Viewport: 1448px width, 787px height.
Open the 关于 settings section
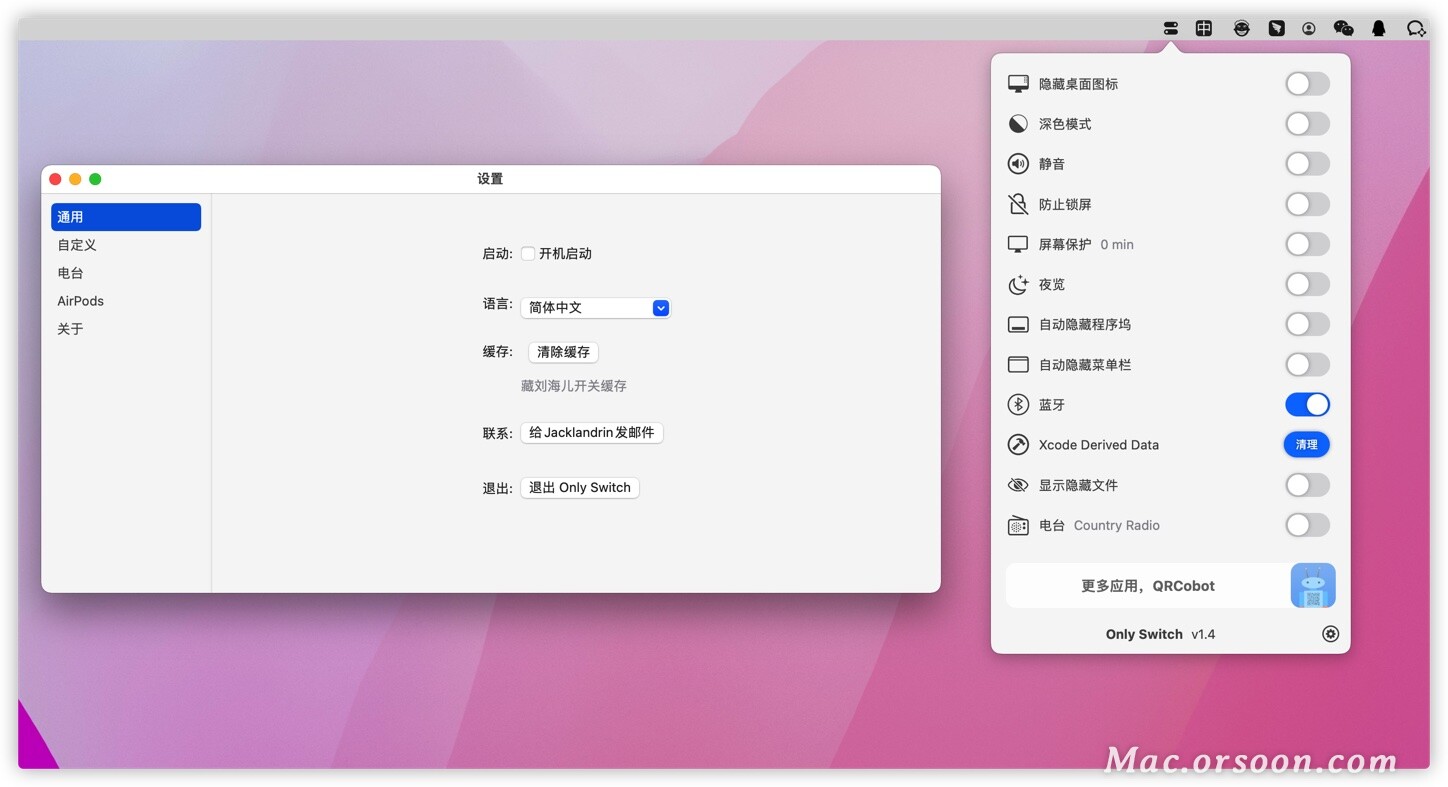point(126,329)
